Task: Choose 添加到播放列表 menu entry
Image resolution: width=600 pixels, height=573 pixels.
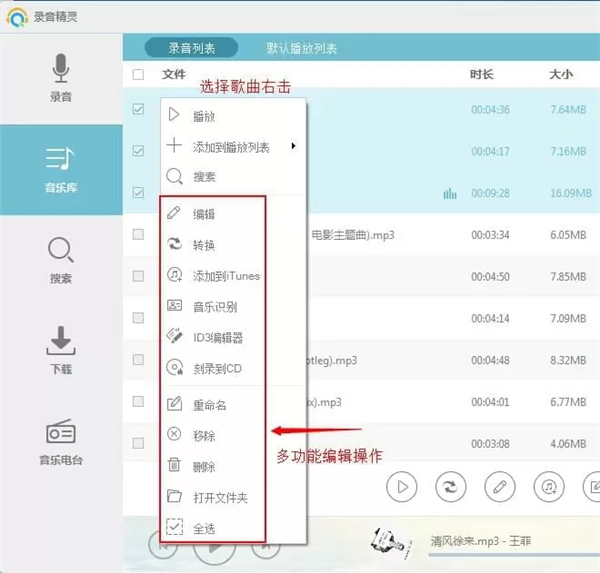Action: [x=233, y=147]
